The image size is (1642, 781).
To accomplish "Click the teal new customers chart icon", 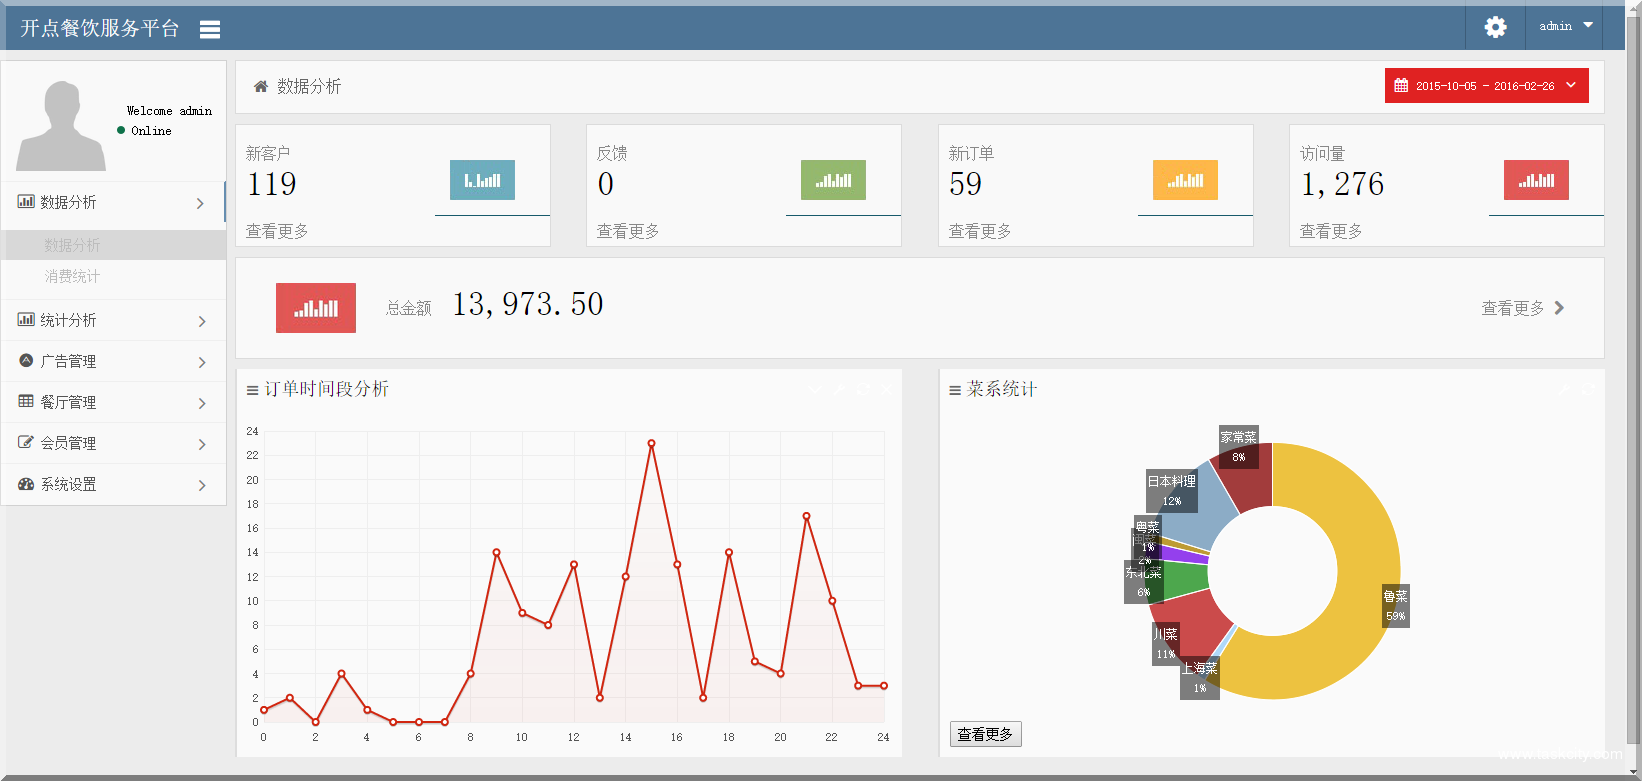I will click(482, 180).
